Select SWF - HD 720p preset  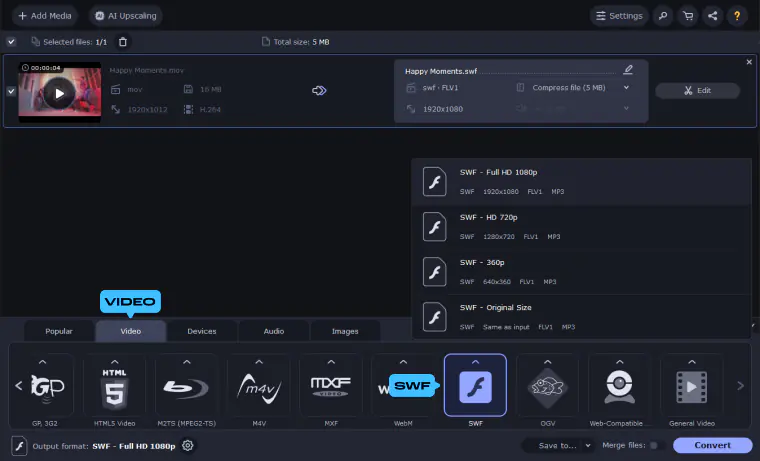[581, 226]
